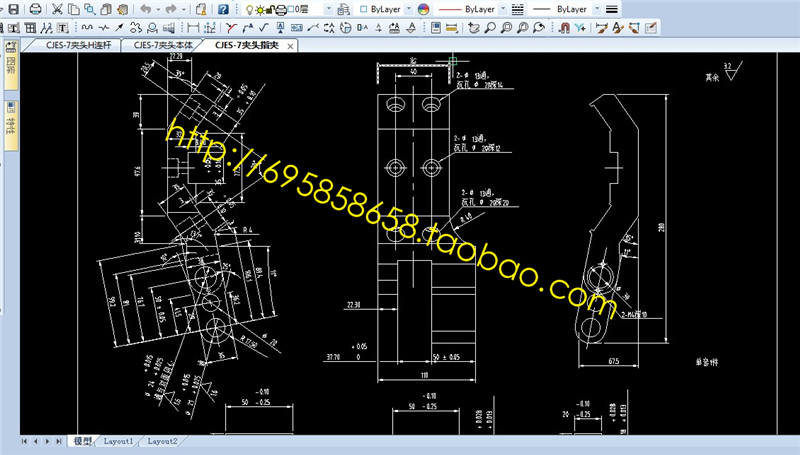Open the lineweight ByLayer dropdown arrow
800x455 pixels.
[597, 9]
